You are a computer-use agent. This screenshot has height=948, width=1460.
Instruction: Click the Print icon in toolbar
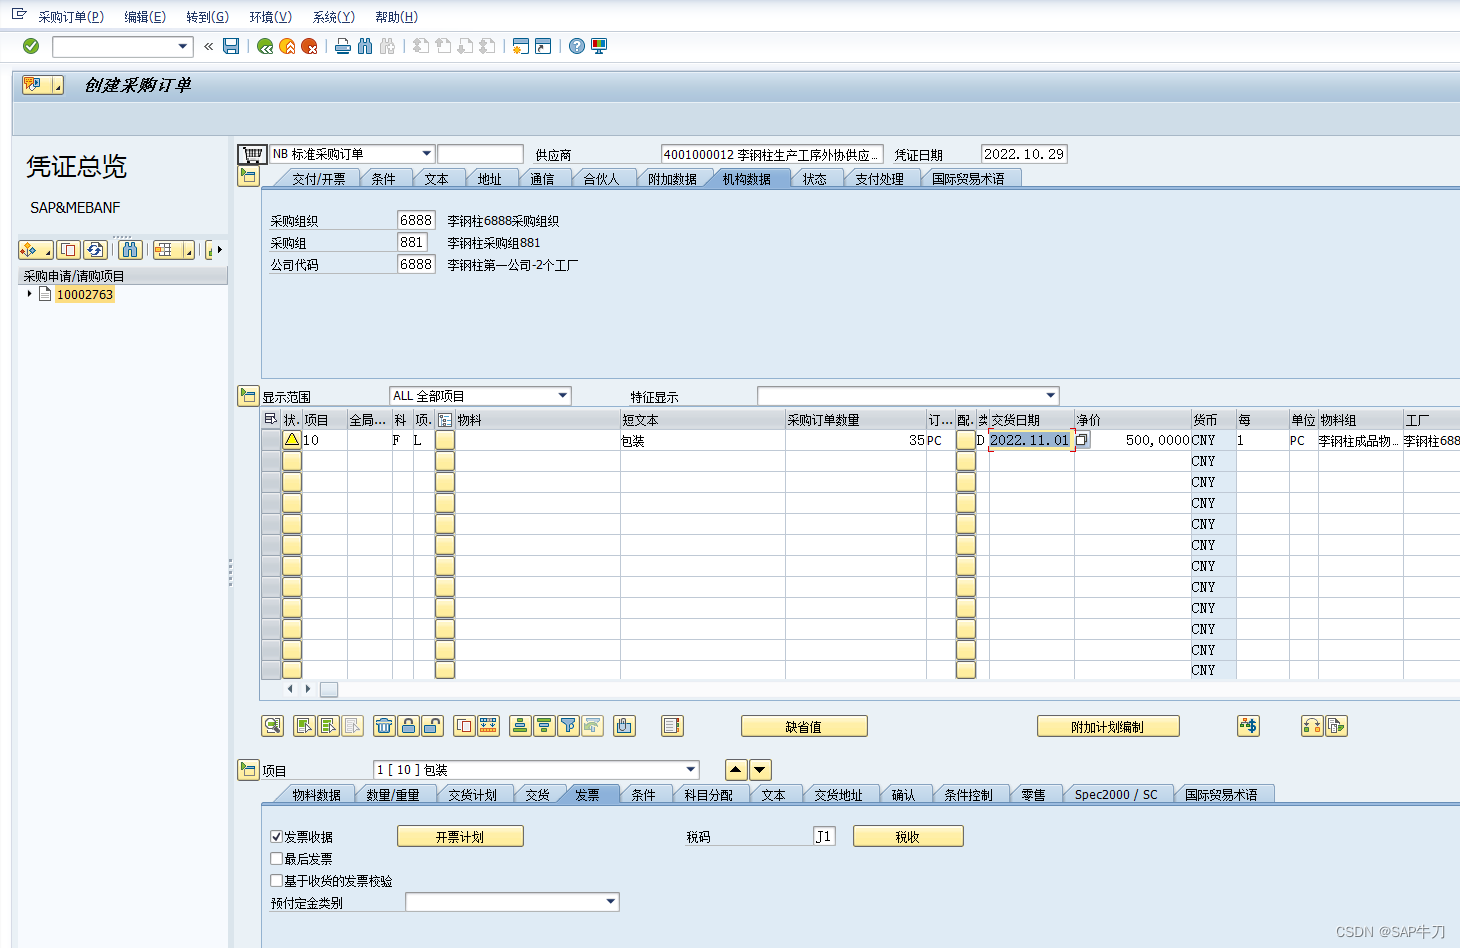click(x=343, y=46)
